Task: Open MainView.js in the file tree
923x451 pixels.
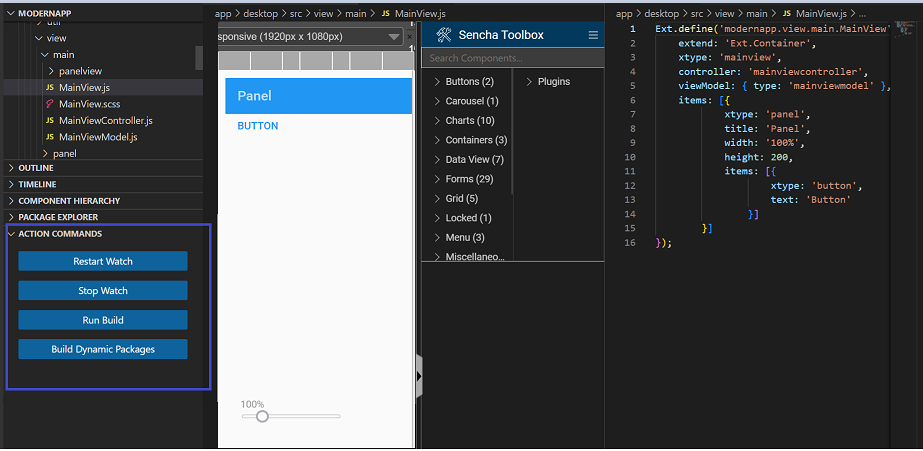Action: [x=84, y=88]
